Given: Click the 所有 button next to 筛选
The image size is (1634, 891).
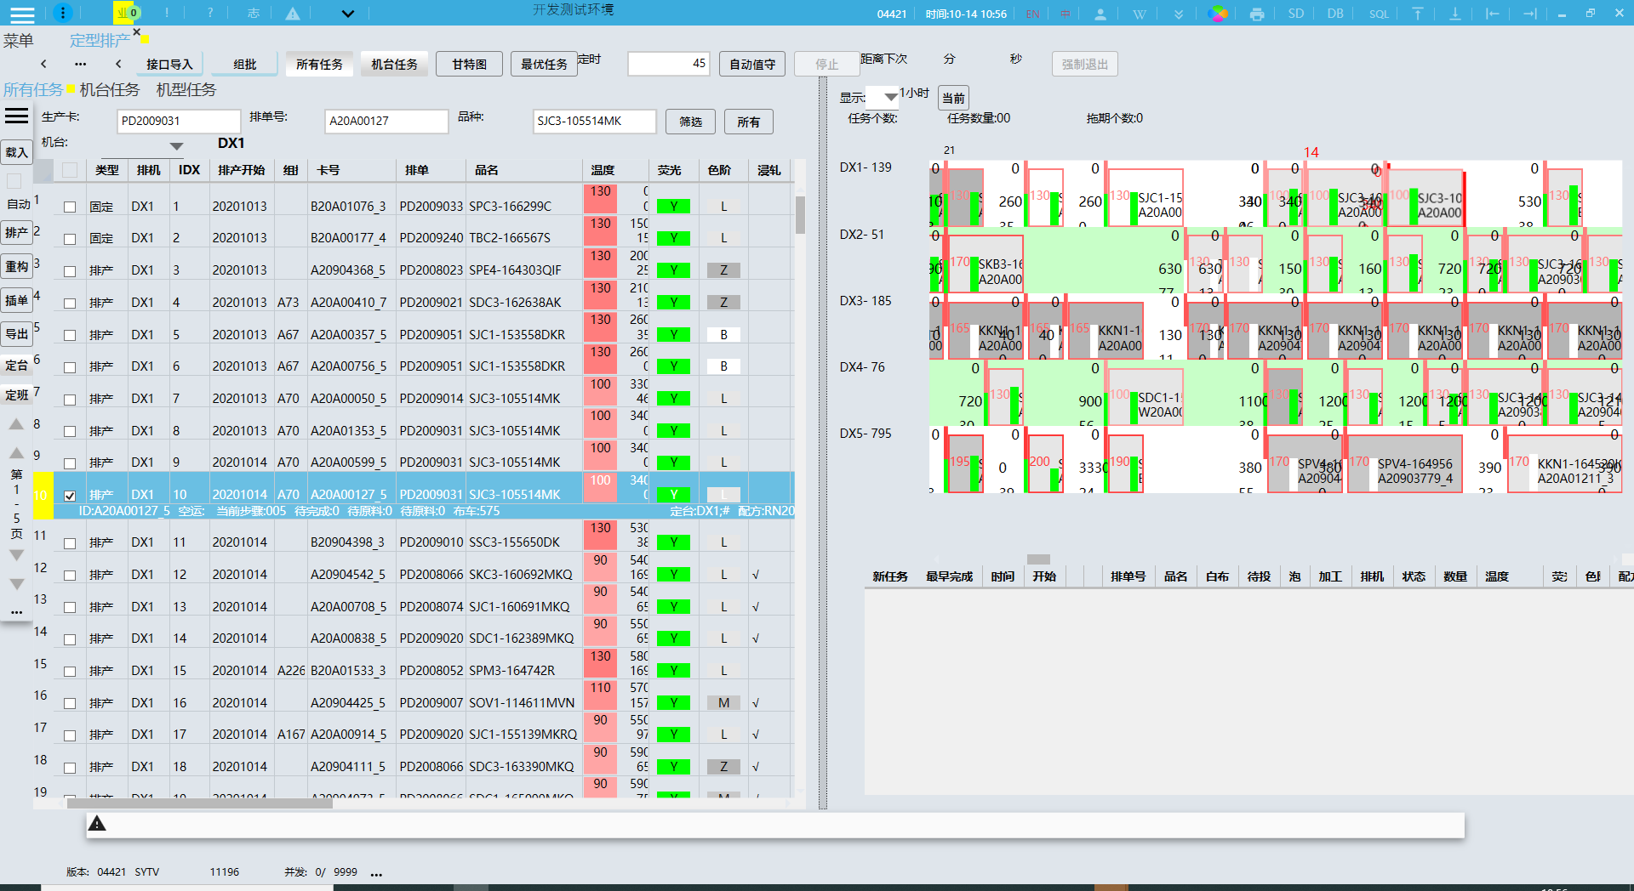Looking at the screenshot, I should click(748, 122).
